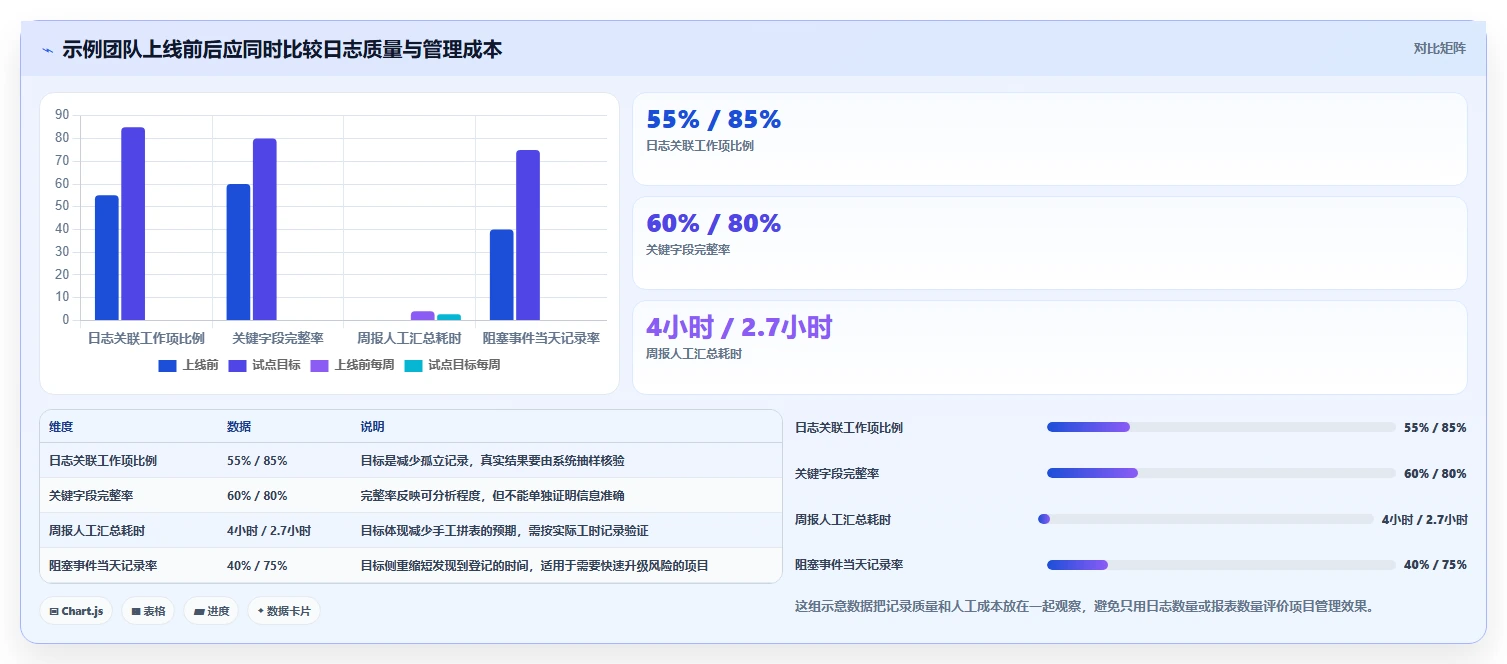Click the 说明 column header
The image size is (1507, 664).
(x=372, y=427)
